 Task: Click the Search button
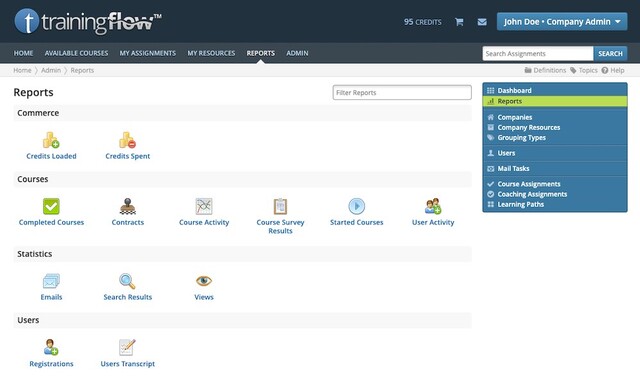coord(610,53)
